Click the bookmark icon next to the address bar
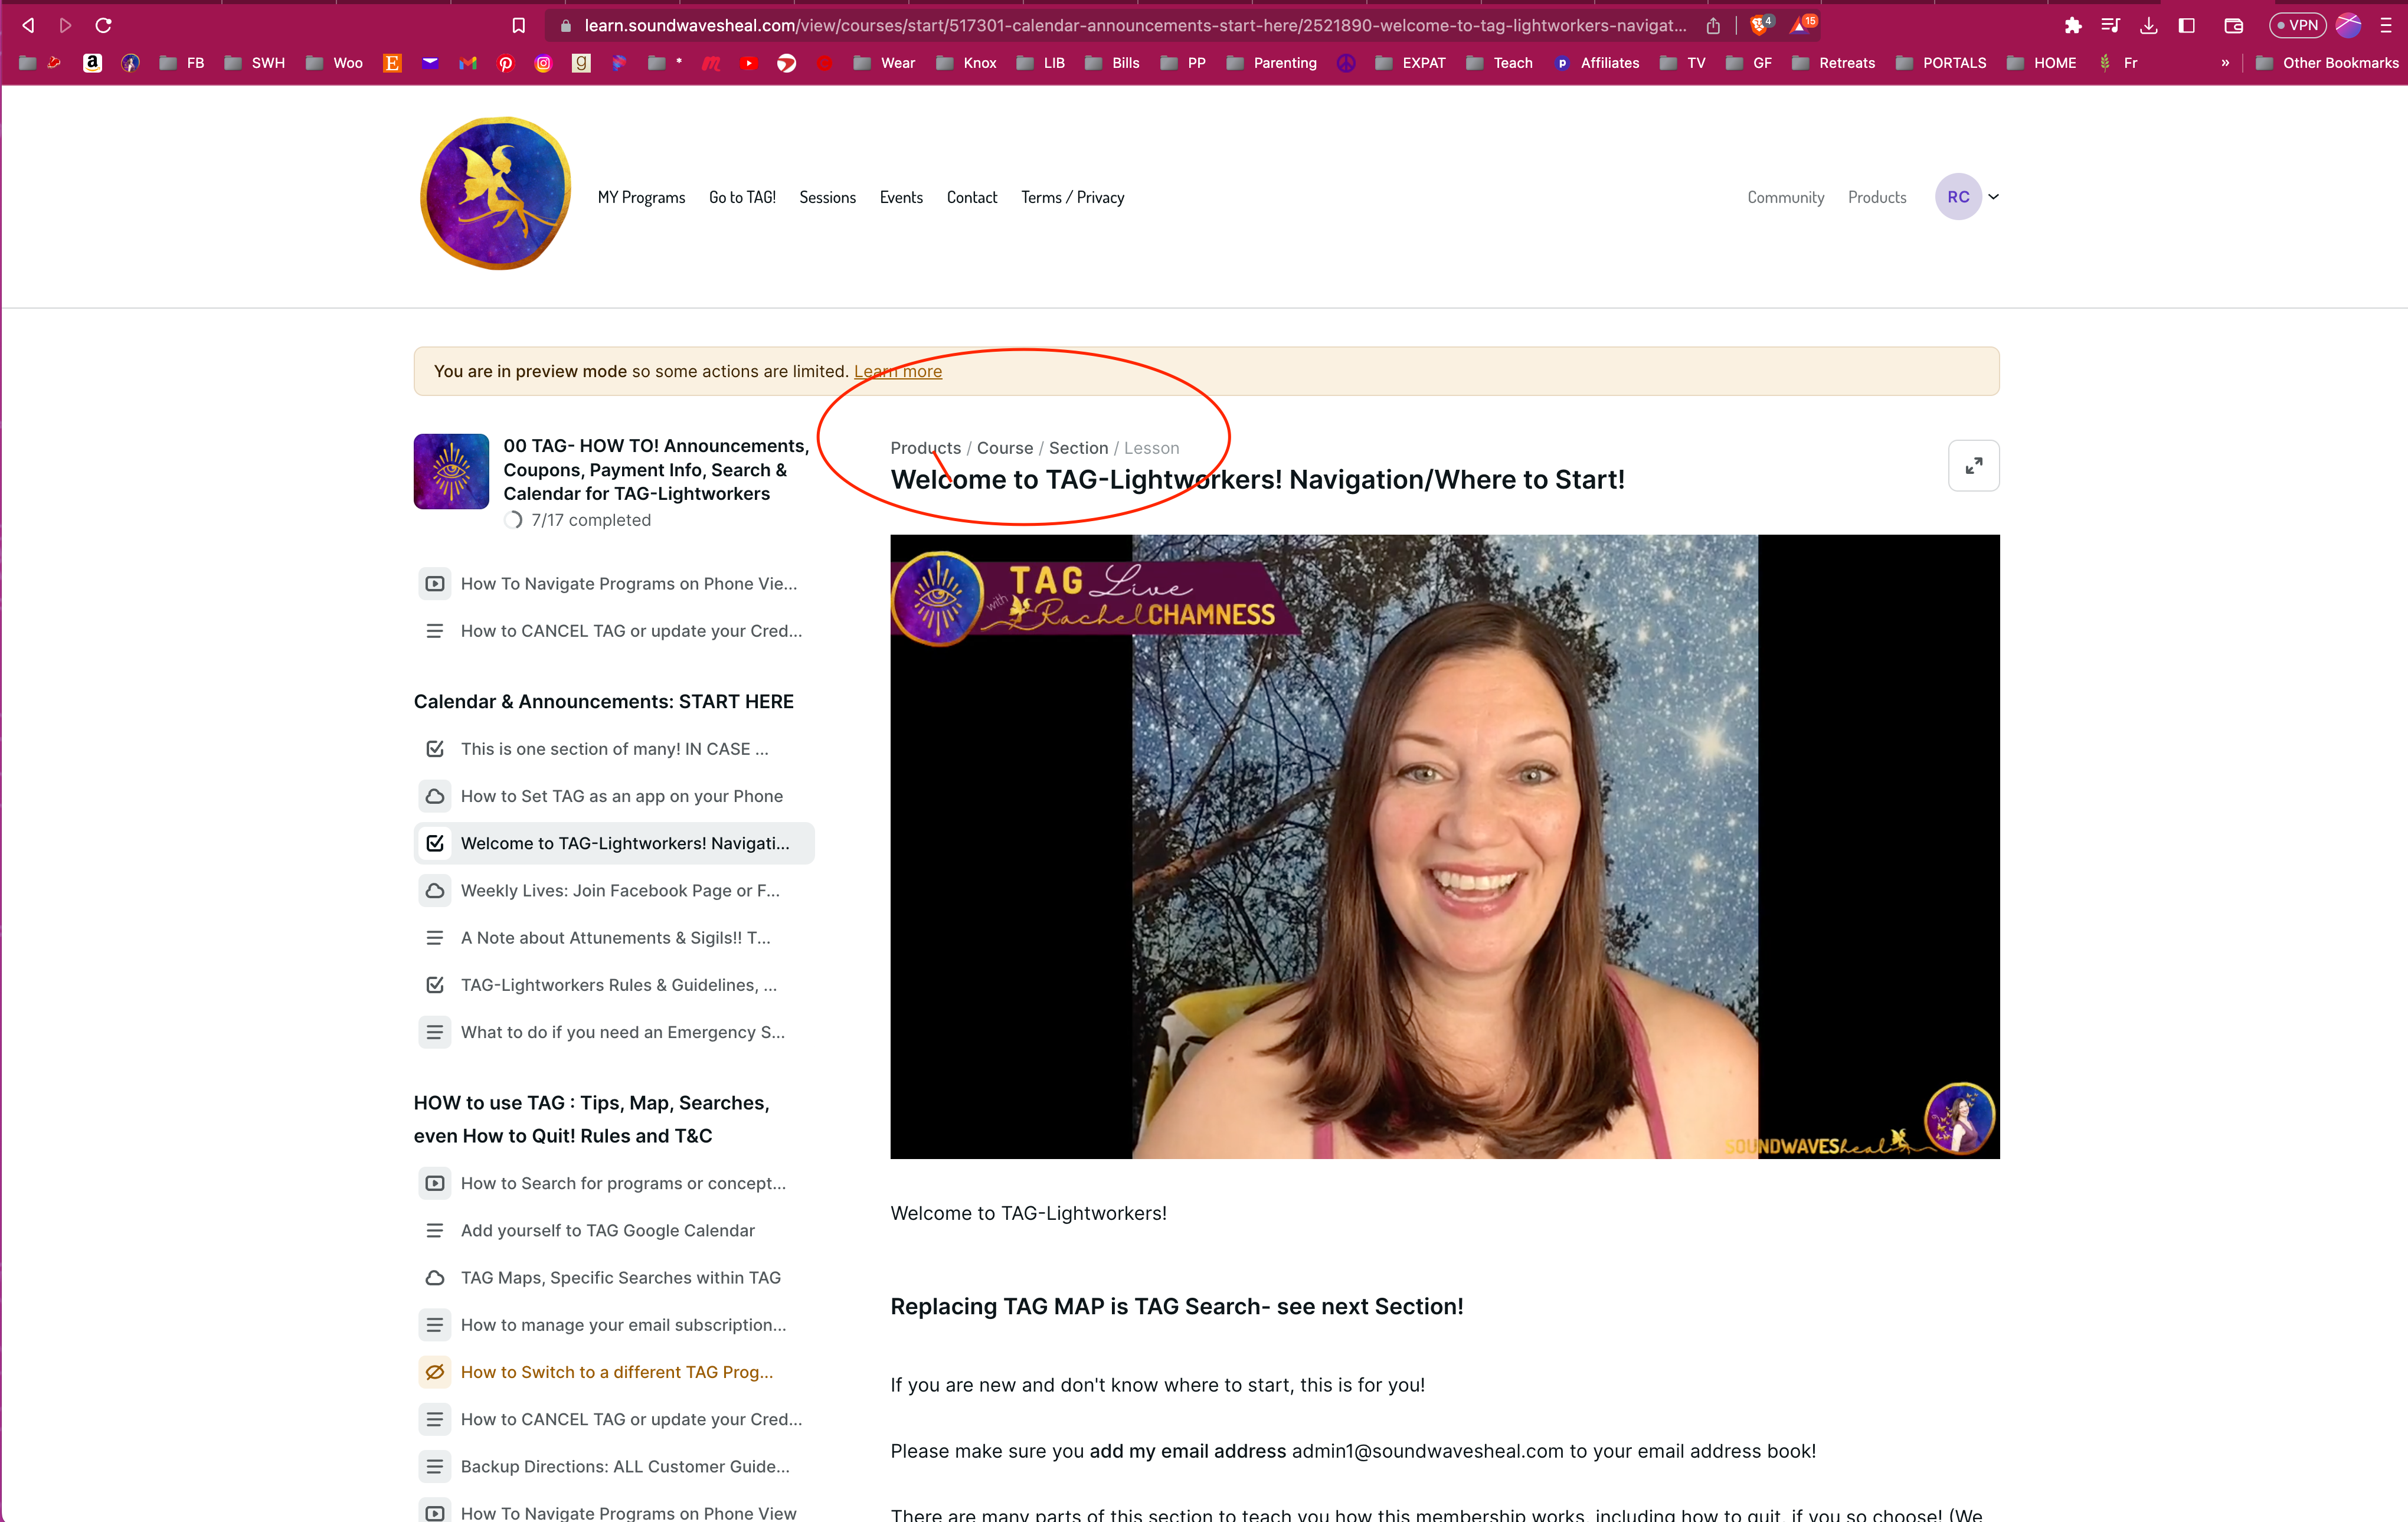Screen dimensions: 2408x1522 tap(518, 26)
